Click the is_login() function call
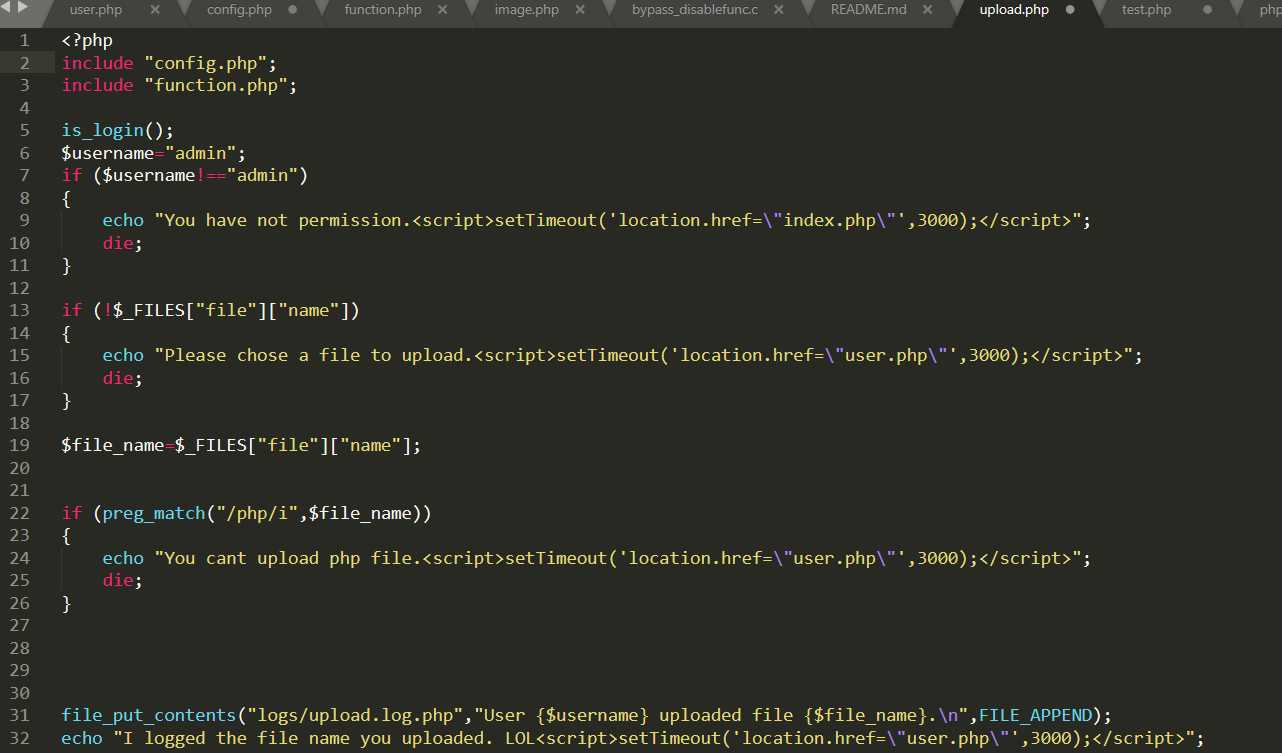Image resolution: width=1282 pixels, height=753 pixels. tap(118, 131)
